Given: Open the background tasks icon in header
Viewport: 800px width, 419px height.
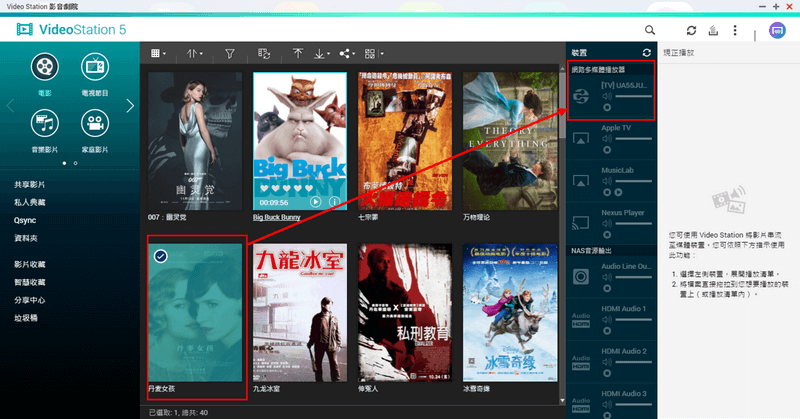Looking at the screenshot, I should coord(713,30).
